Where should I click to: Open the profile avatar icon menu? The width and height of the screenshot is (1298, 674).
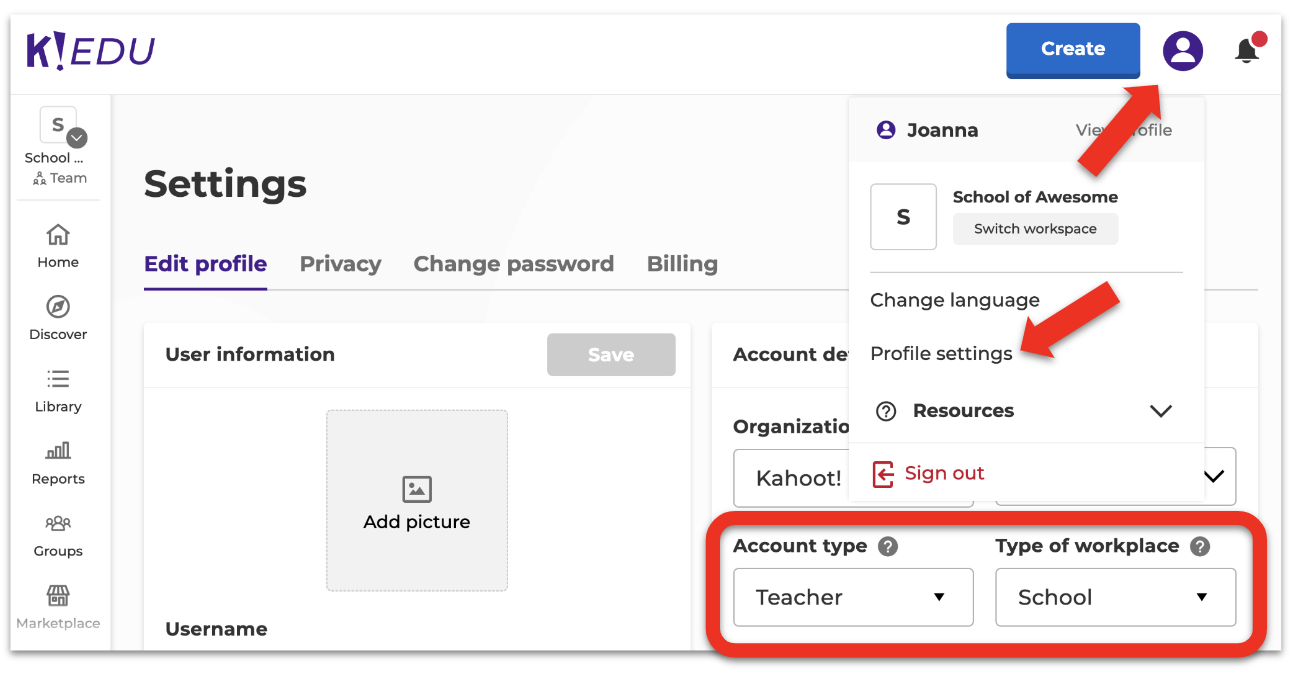[x=1182, y=50]
